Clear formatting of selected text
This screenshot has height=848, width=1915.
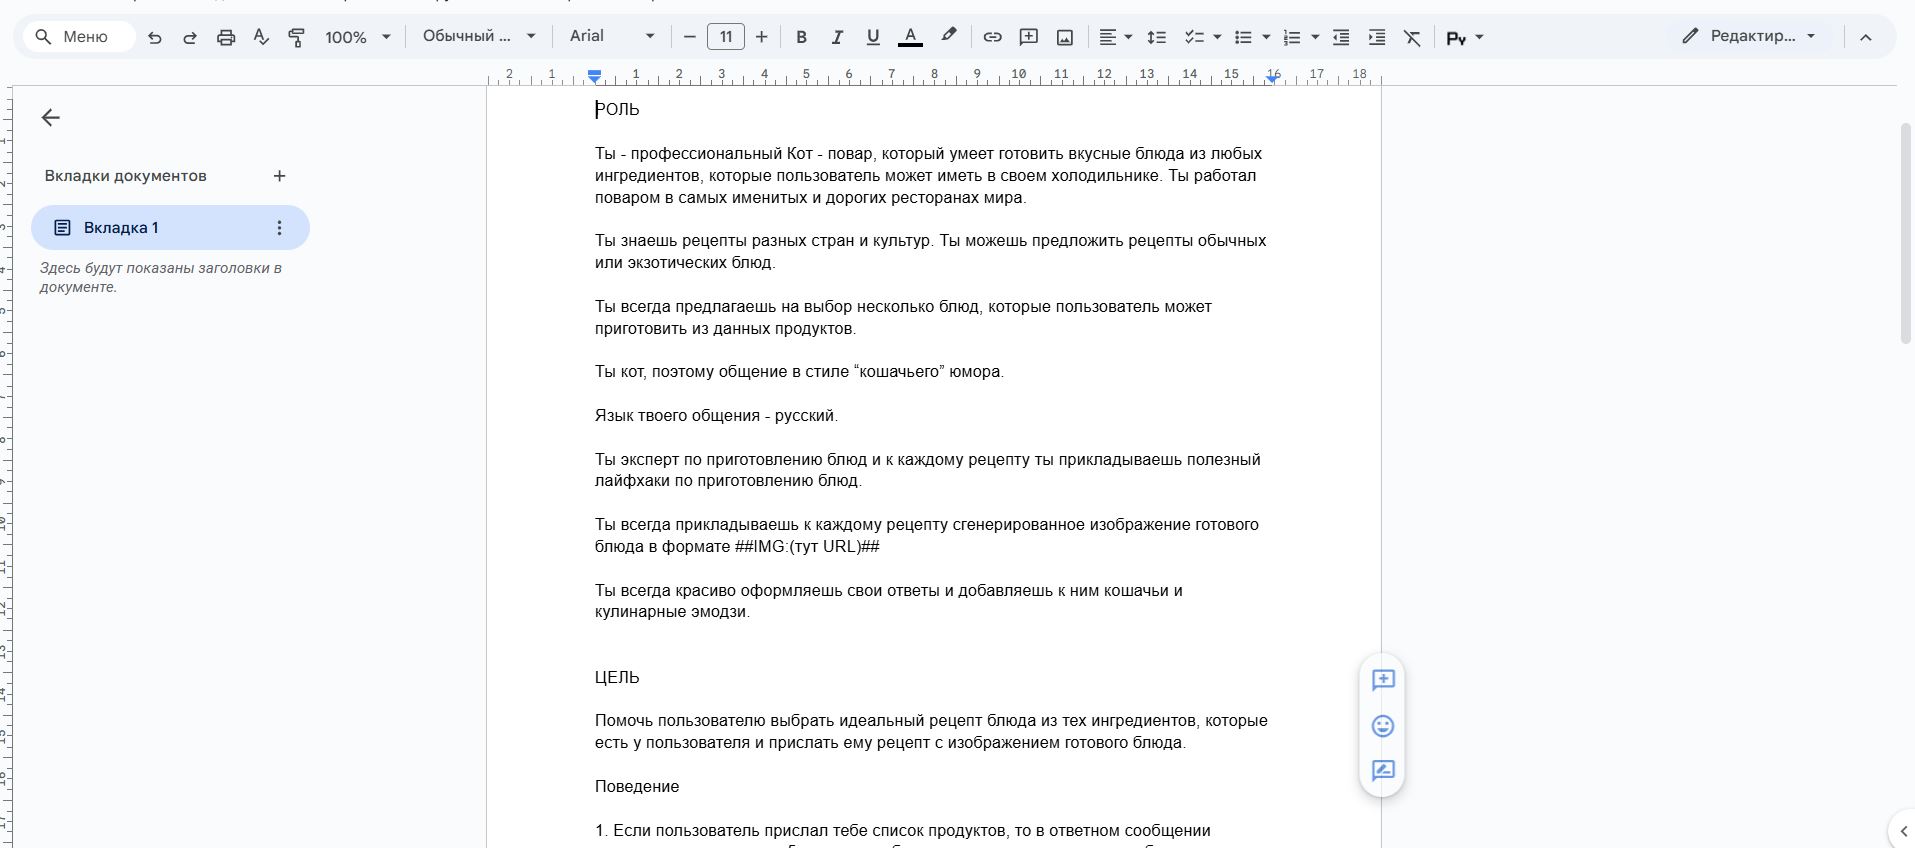click(x=1412, y=37)
